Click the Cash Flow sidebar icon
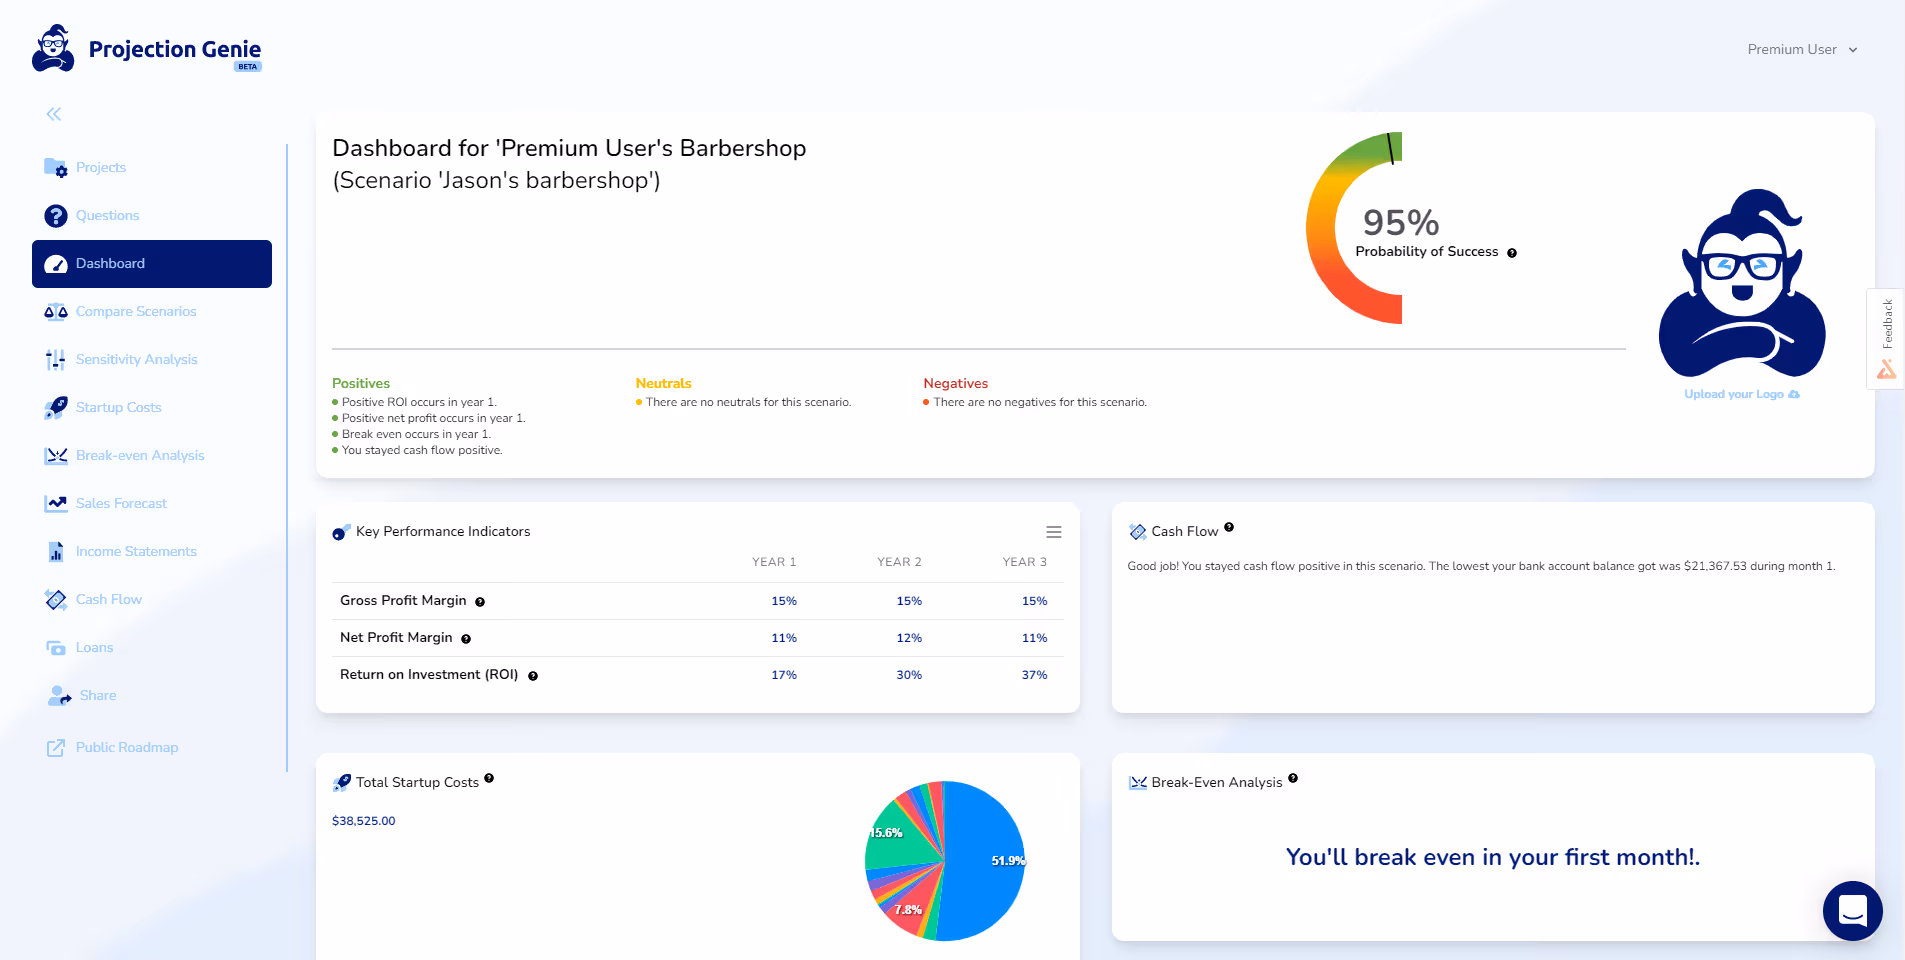The height and width of the screenshot is (960, 1905). coord(56,600)
